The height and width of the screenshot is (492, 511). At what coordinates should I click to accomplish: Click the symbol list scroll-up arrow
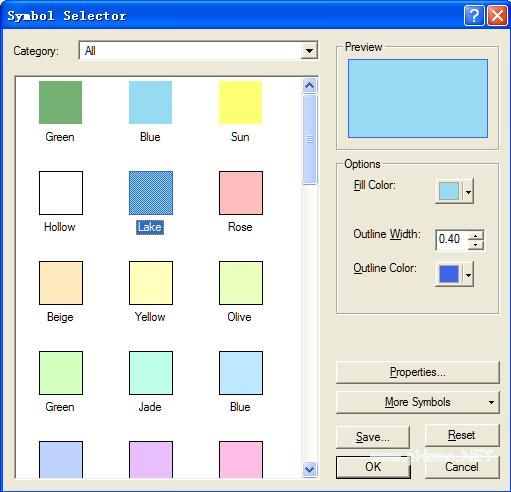coord(309,86)
